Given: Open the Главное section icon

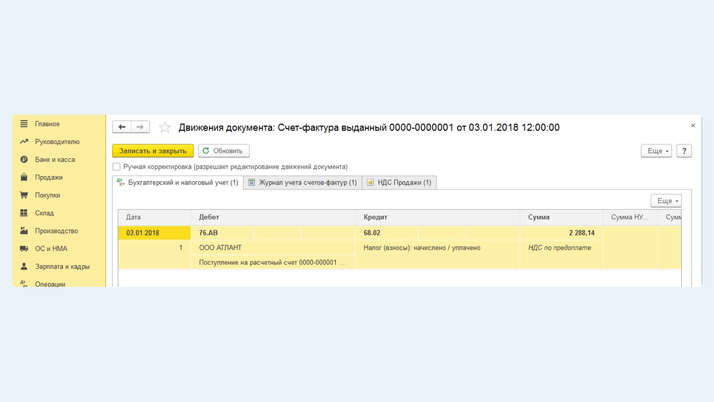Looking at the screenshot, I should click(24, 124).
